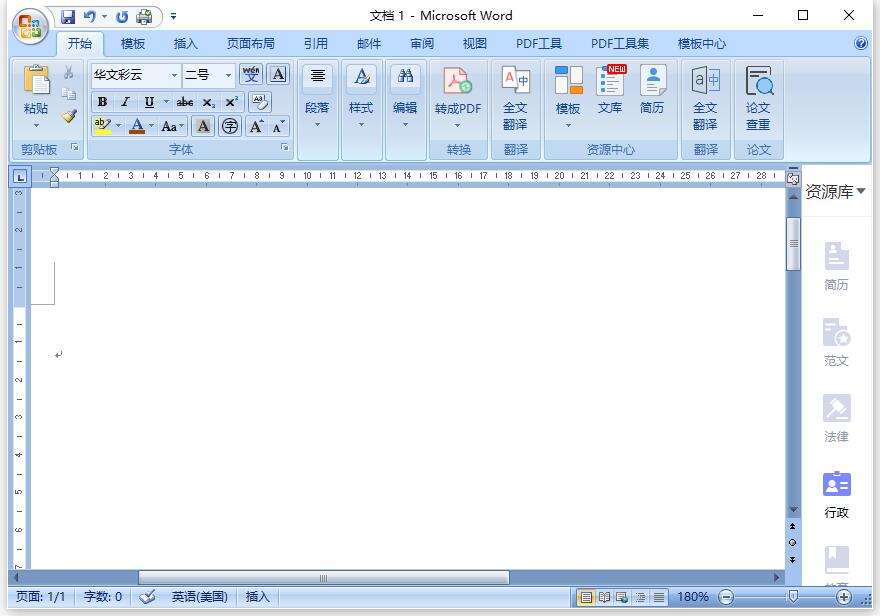Change case with the Aa button
This screenshot has height=616, width=880.
172,126
